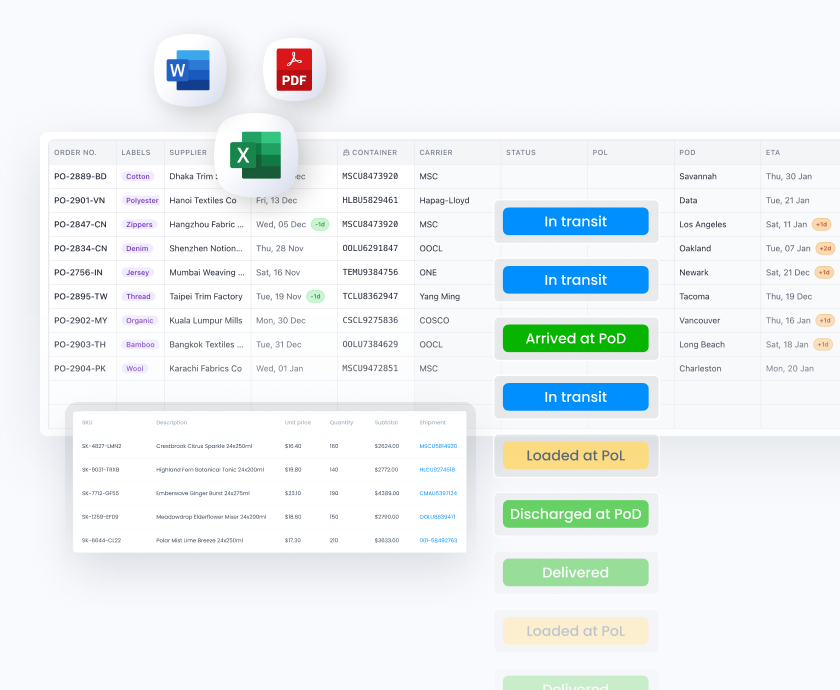The width and height of the screenshot is (840, 690).
Task: Select the Bamboo label tag
Action: [140, 344]
